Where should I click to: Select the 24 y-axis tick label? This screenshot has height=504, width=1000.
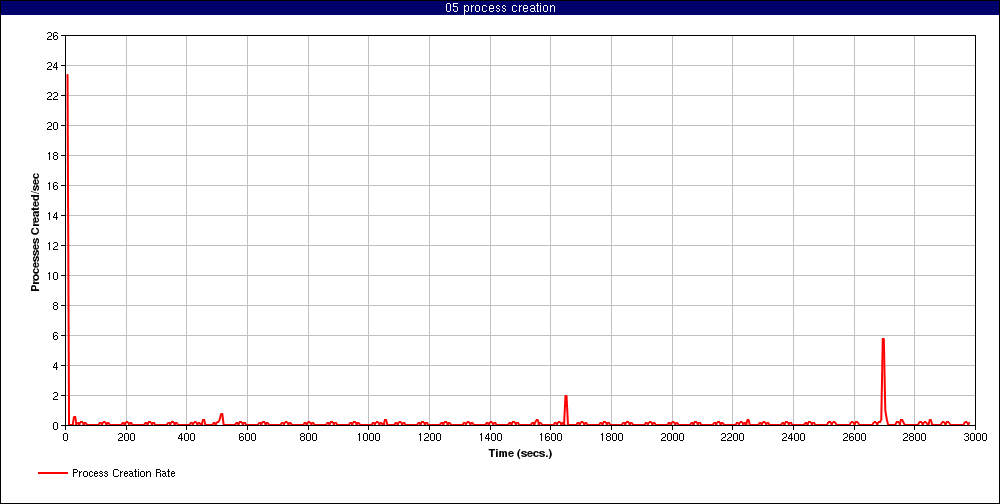[x=52, y=66]
